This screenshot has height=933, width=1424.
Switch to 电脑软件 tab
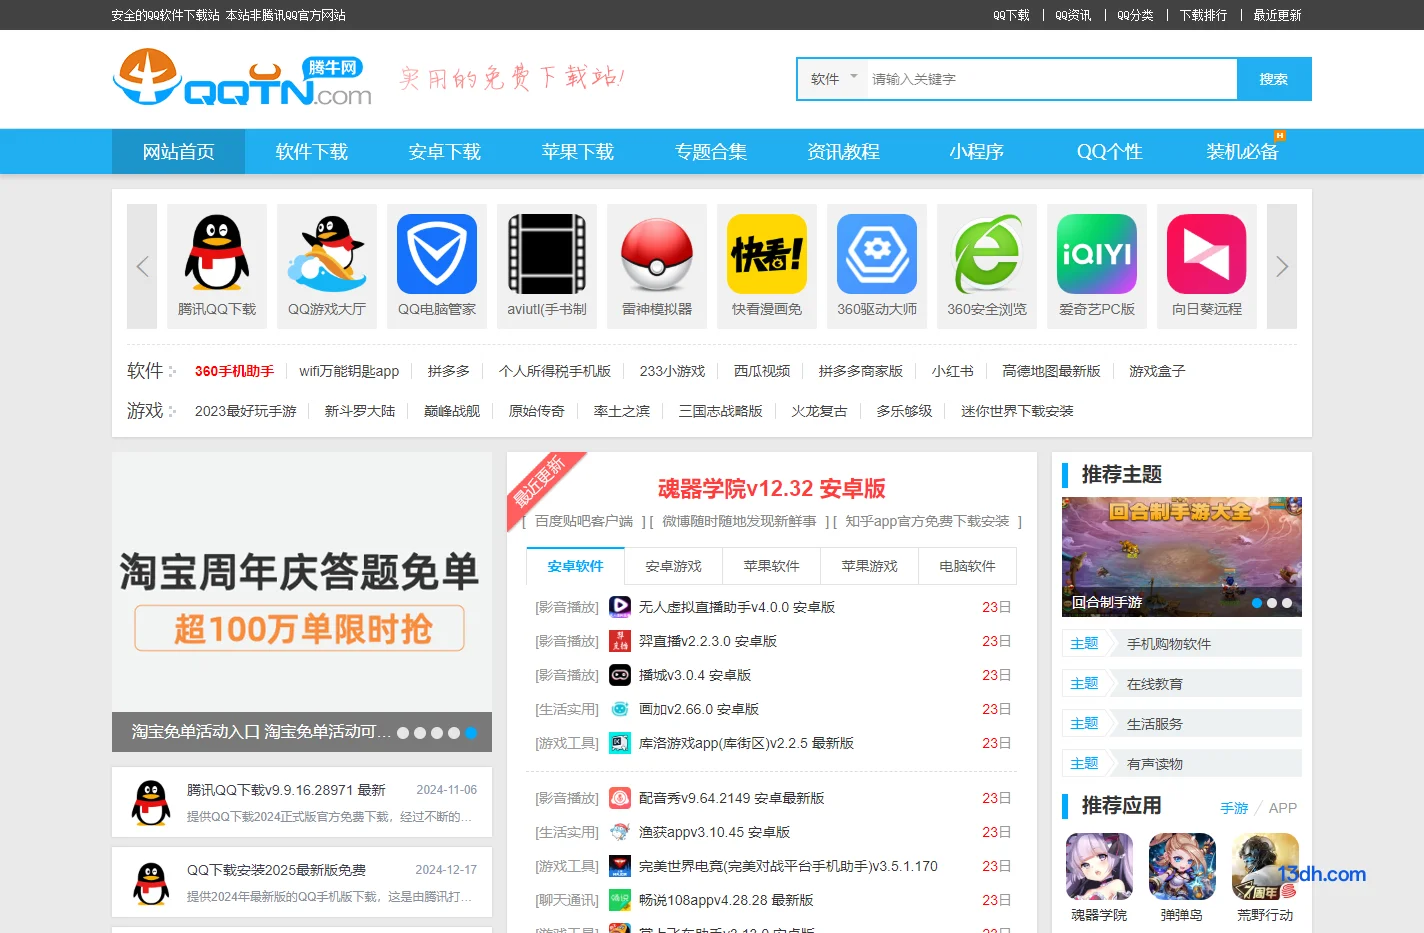tap(967, 566)
